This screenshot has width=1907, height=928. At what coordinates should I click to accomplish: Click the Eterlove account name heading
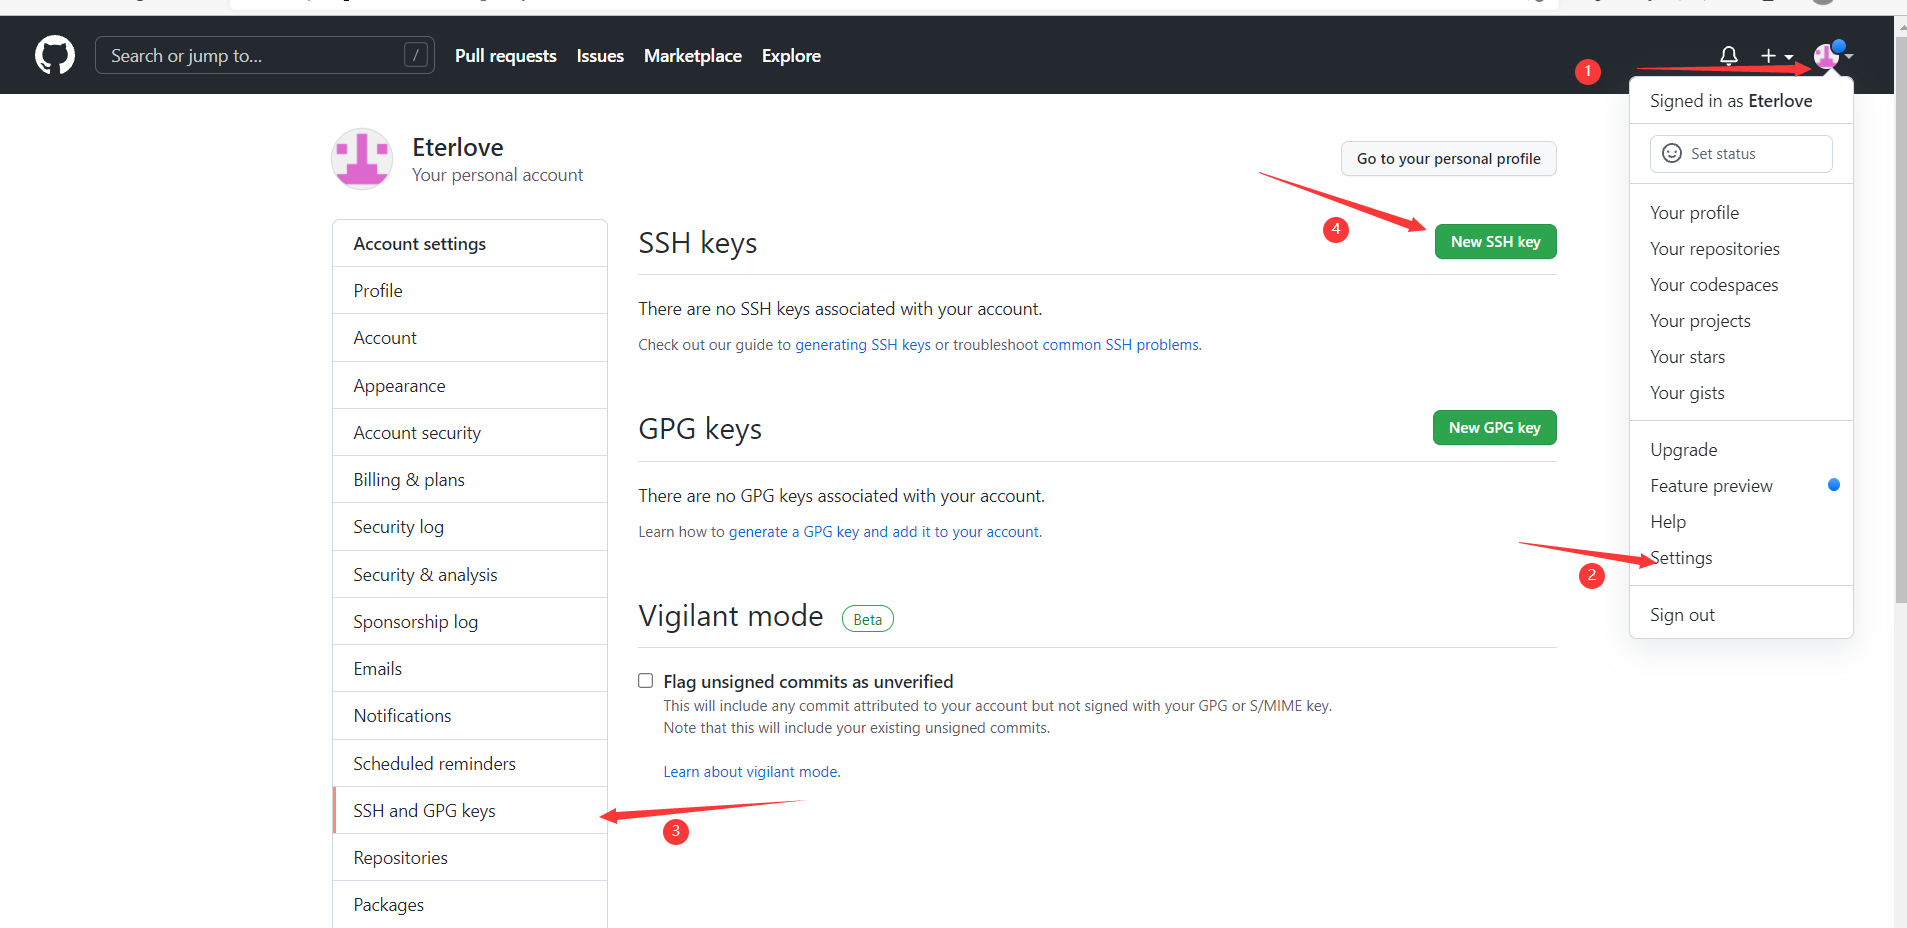[x=457, y=147]
